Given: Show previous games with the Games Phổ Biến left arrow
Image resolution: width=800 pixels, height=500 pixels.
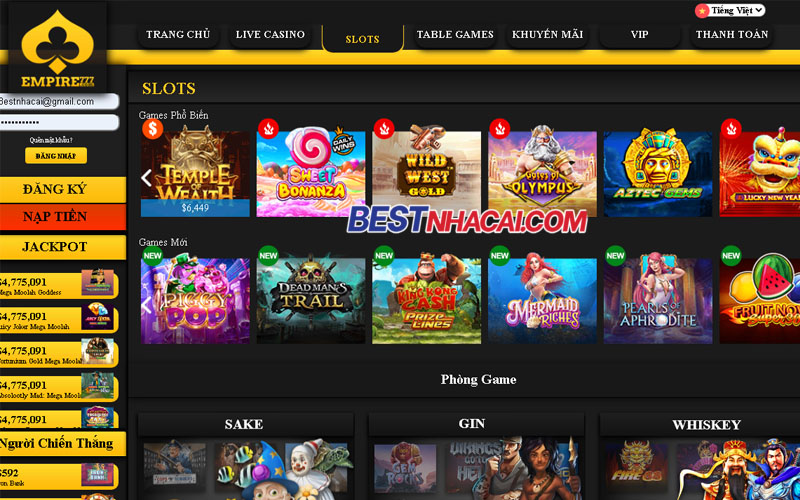Looking at the screenshot, I should click(x=146, y=178).
